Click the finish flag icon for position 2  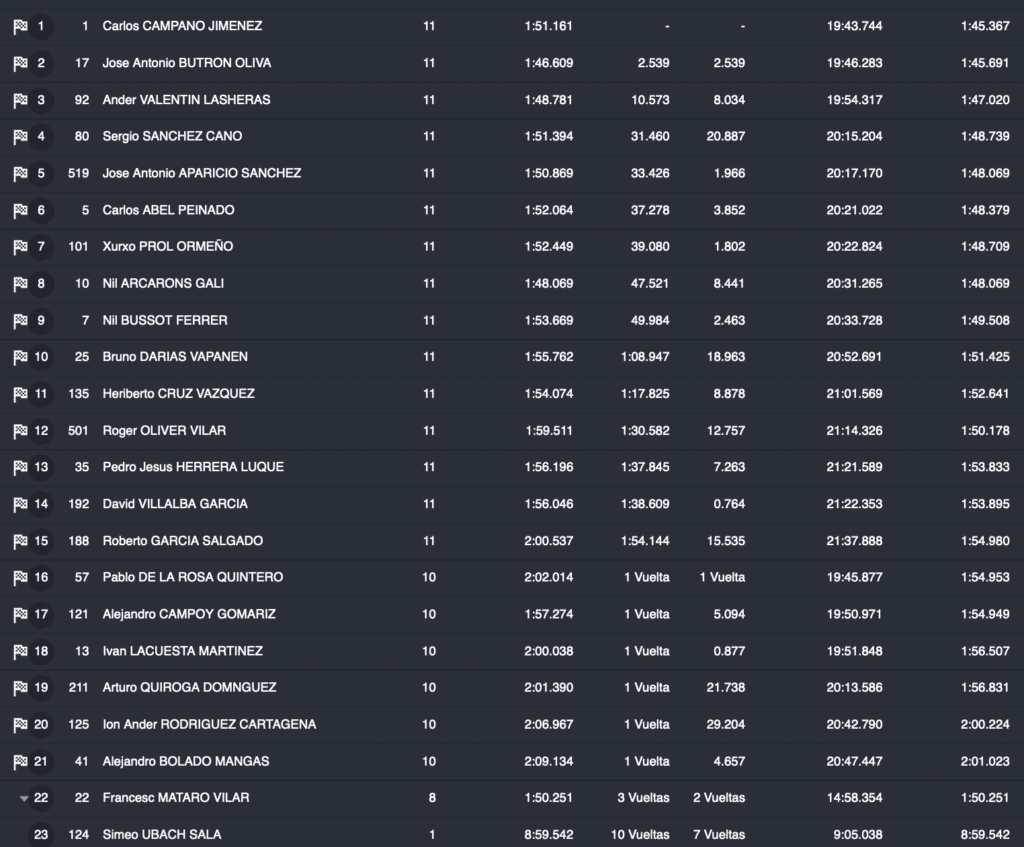(x=20, y=63)
